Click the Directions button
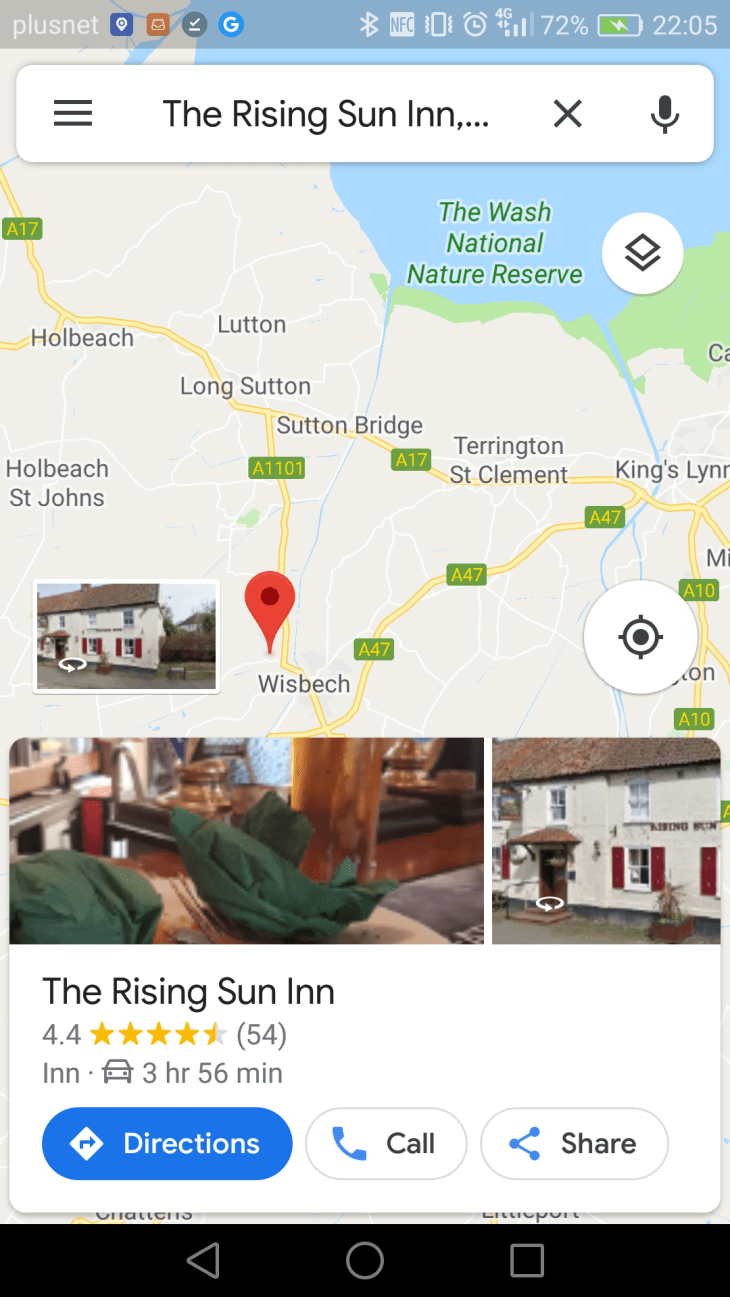This screenshot has width=730, height=1297. [167, 1143]
